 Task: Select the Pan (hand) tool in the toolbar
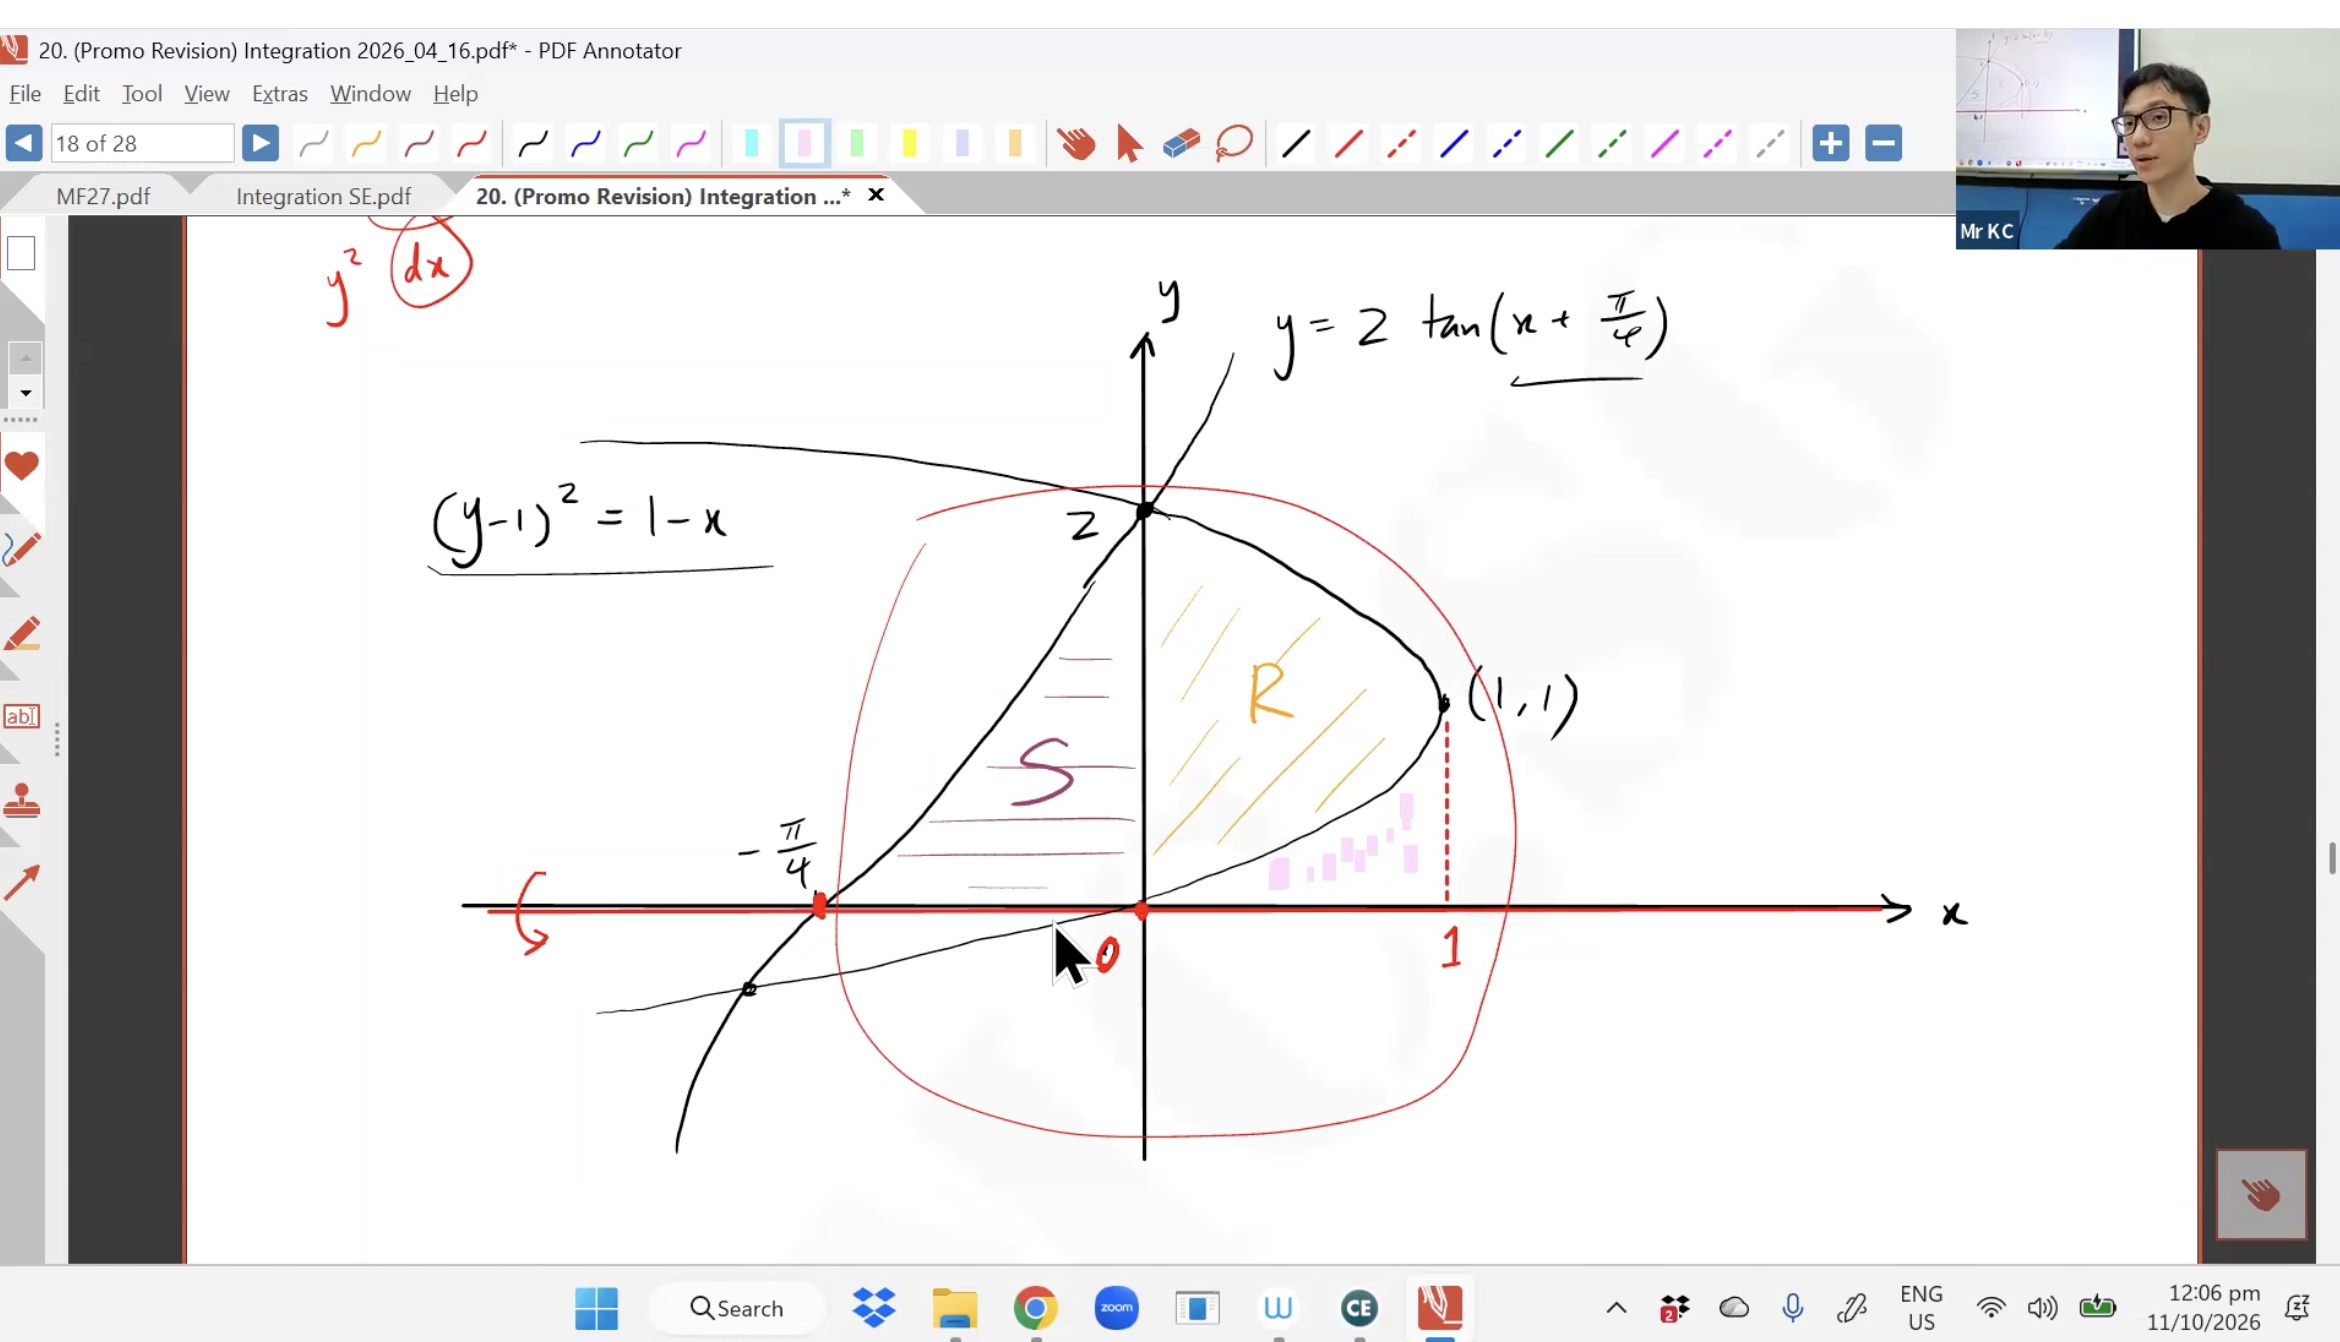tap(1076, 143)
